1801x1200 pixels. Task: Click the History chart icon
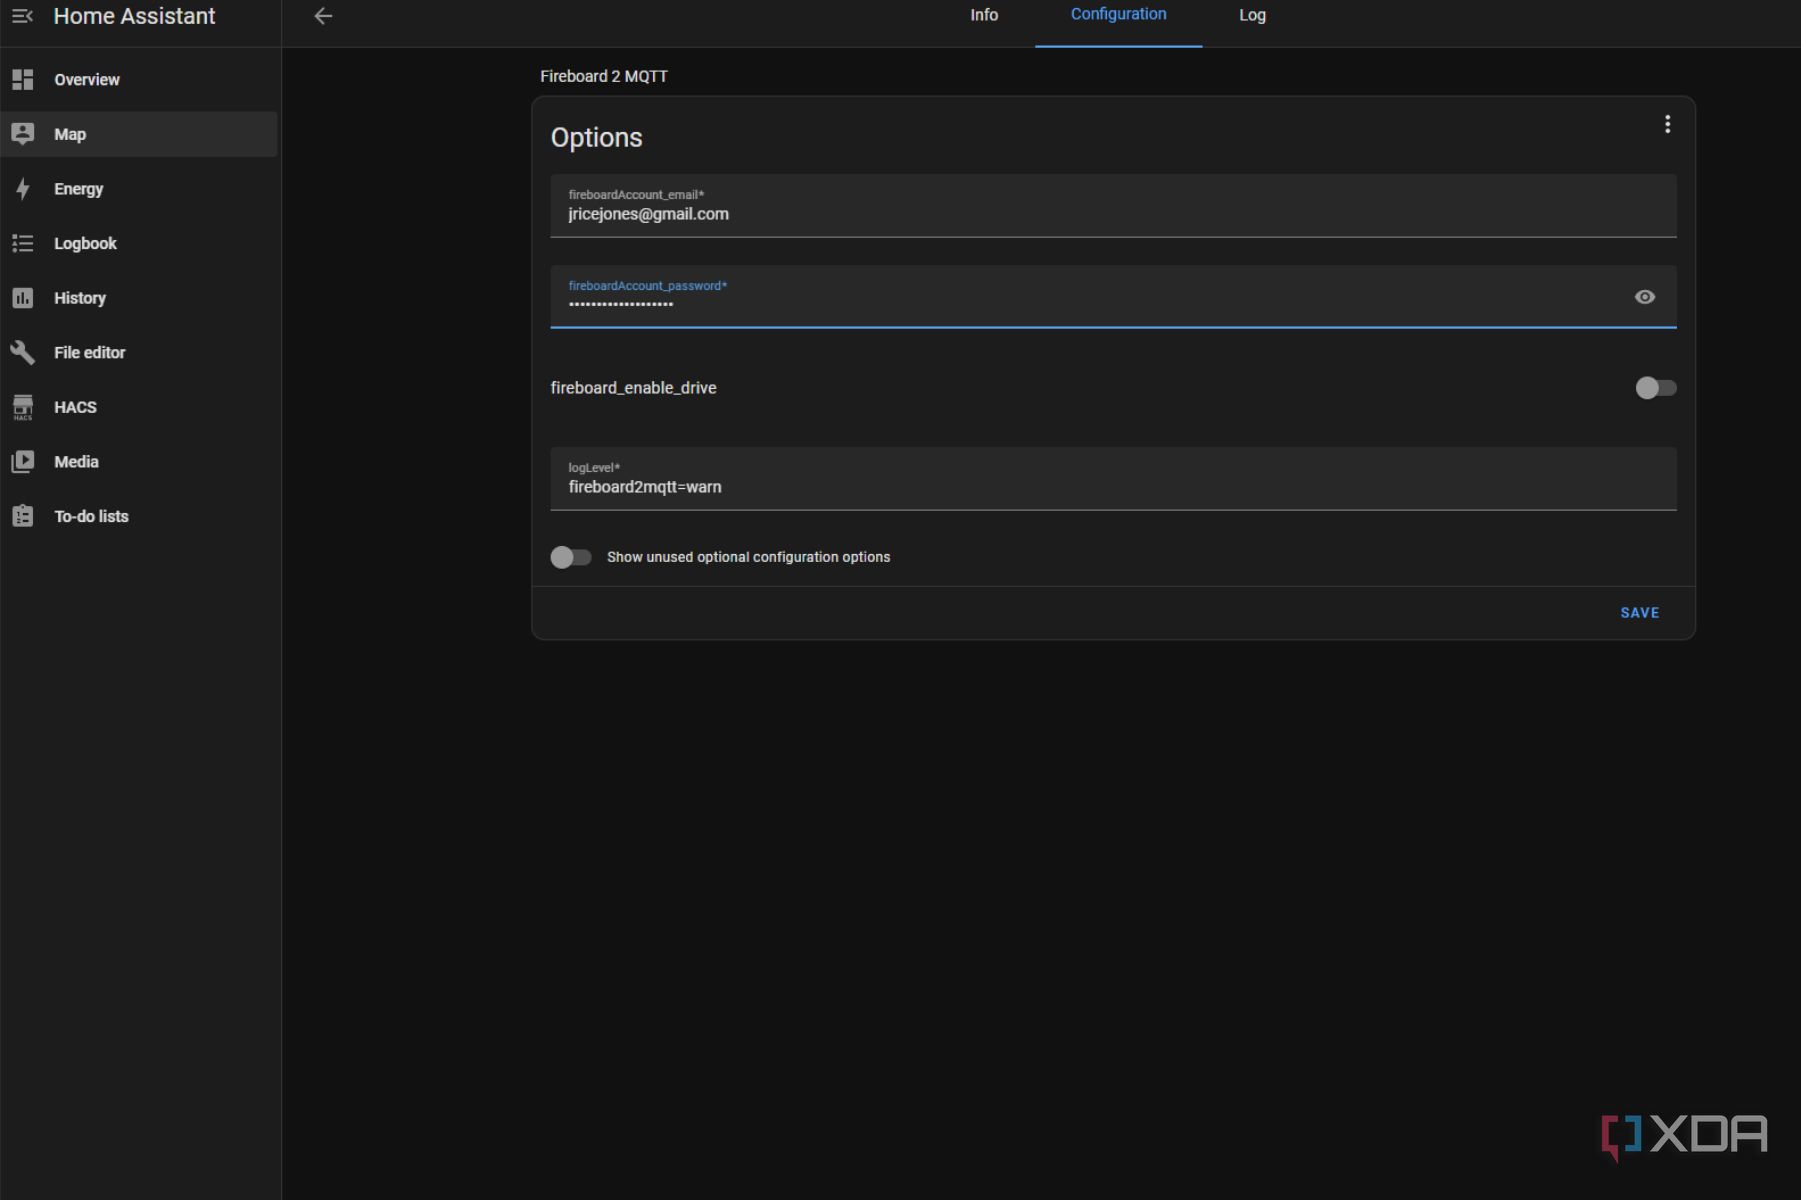[22, 298]
